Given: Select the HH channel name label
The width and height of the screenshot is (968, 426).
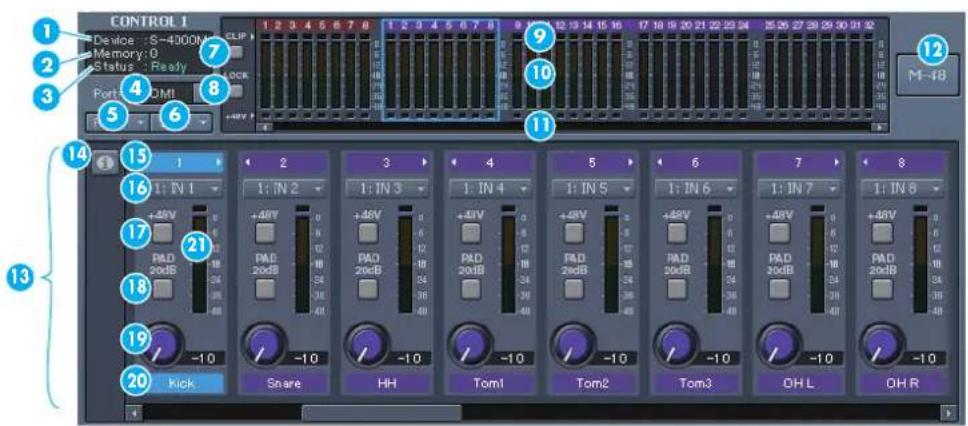Looking at the screenshot, I should [387, 383].
